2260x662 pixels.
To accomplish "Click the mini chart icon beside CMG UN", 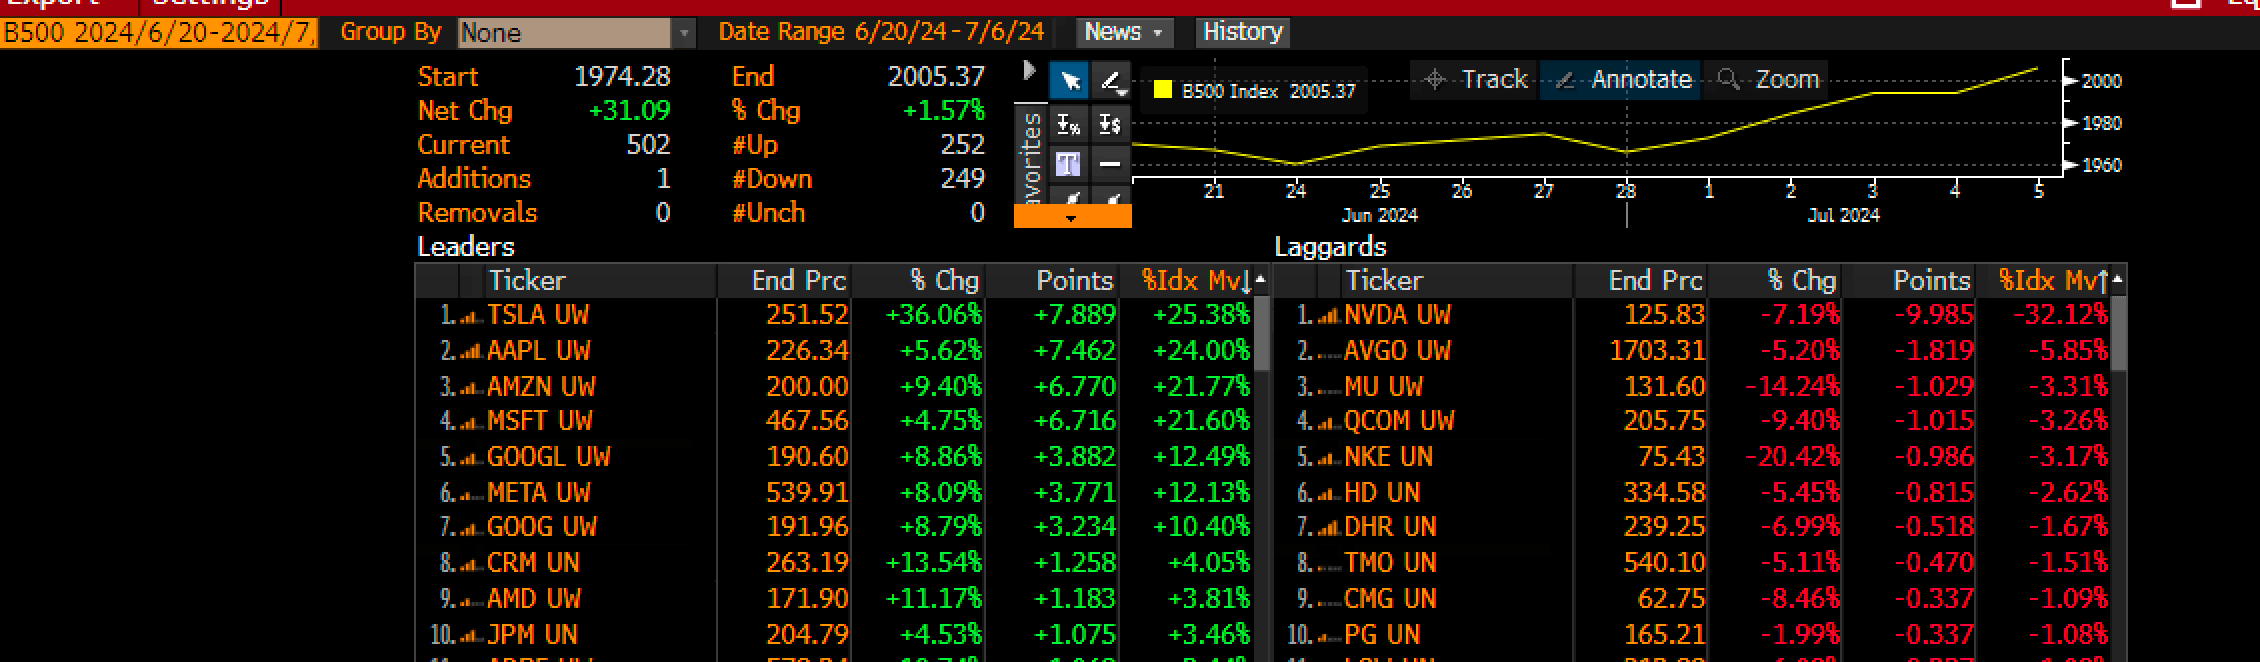I will click(x=1328, y=601).
